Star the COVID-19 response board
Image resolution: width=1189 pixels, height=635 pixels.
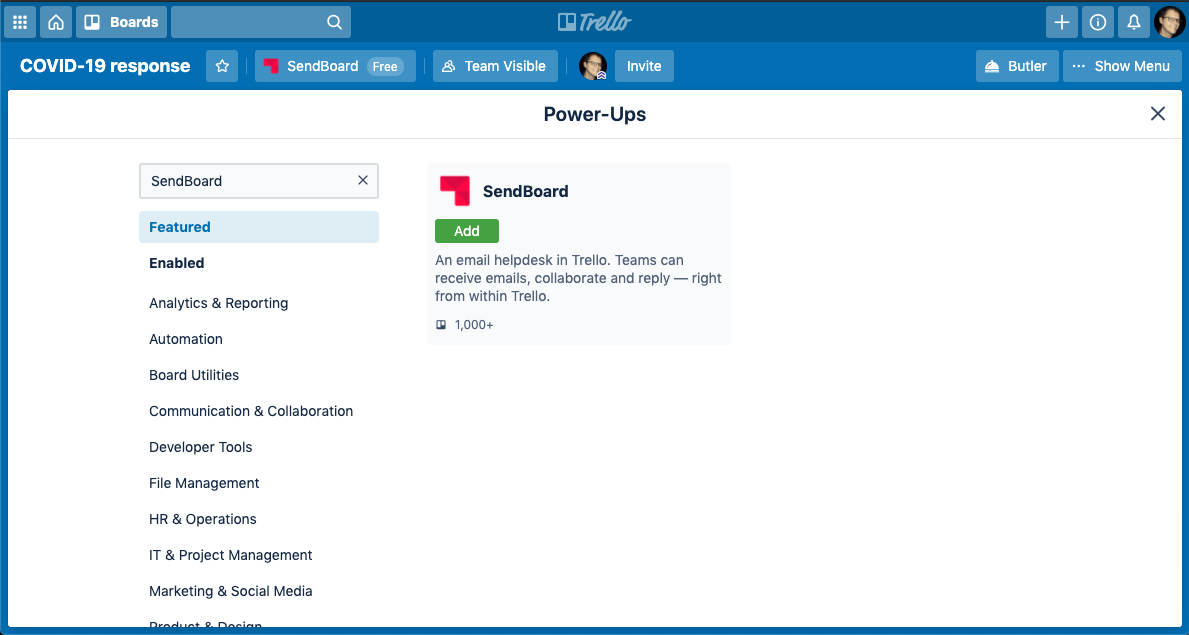point(222,66)
